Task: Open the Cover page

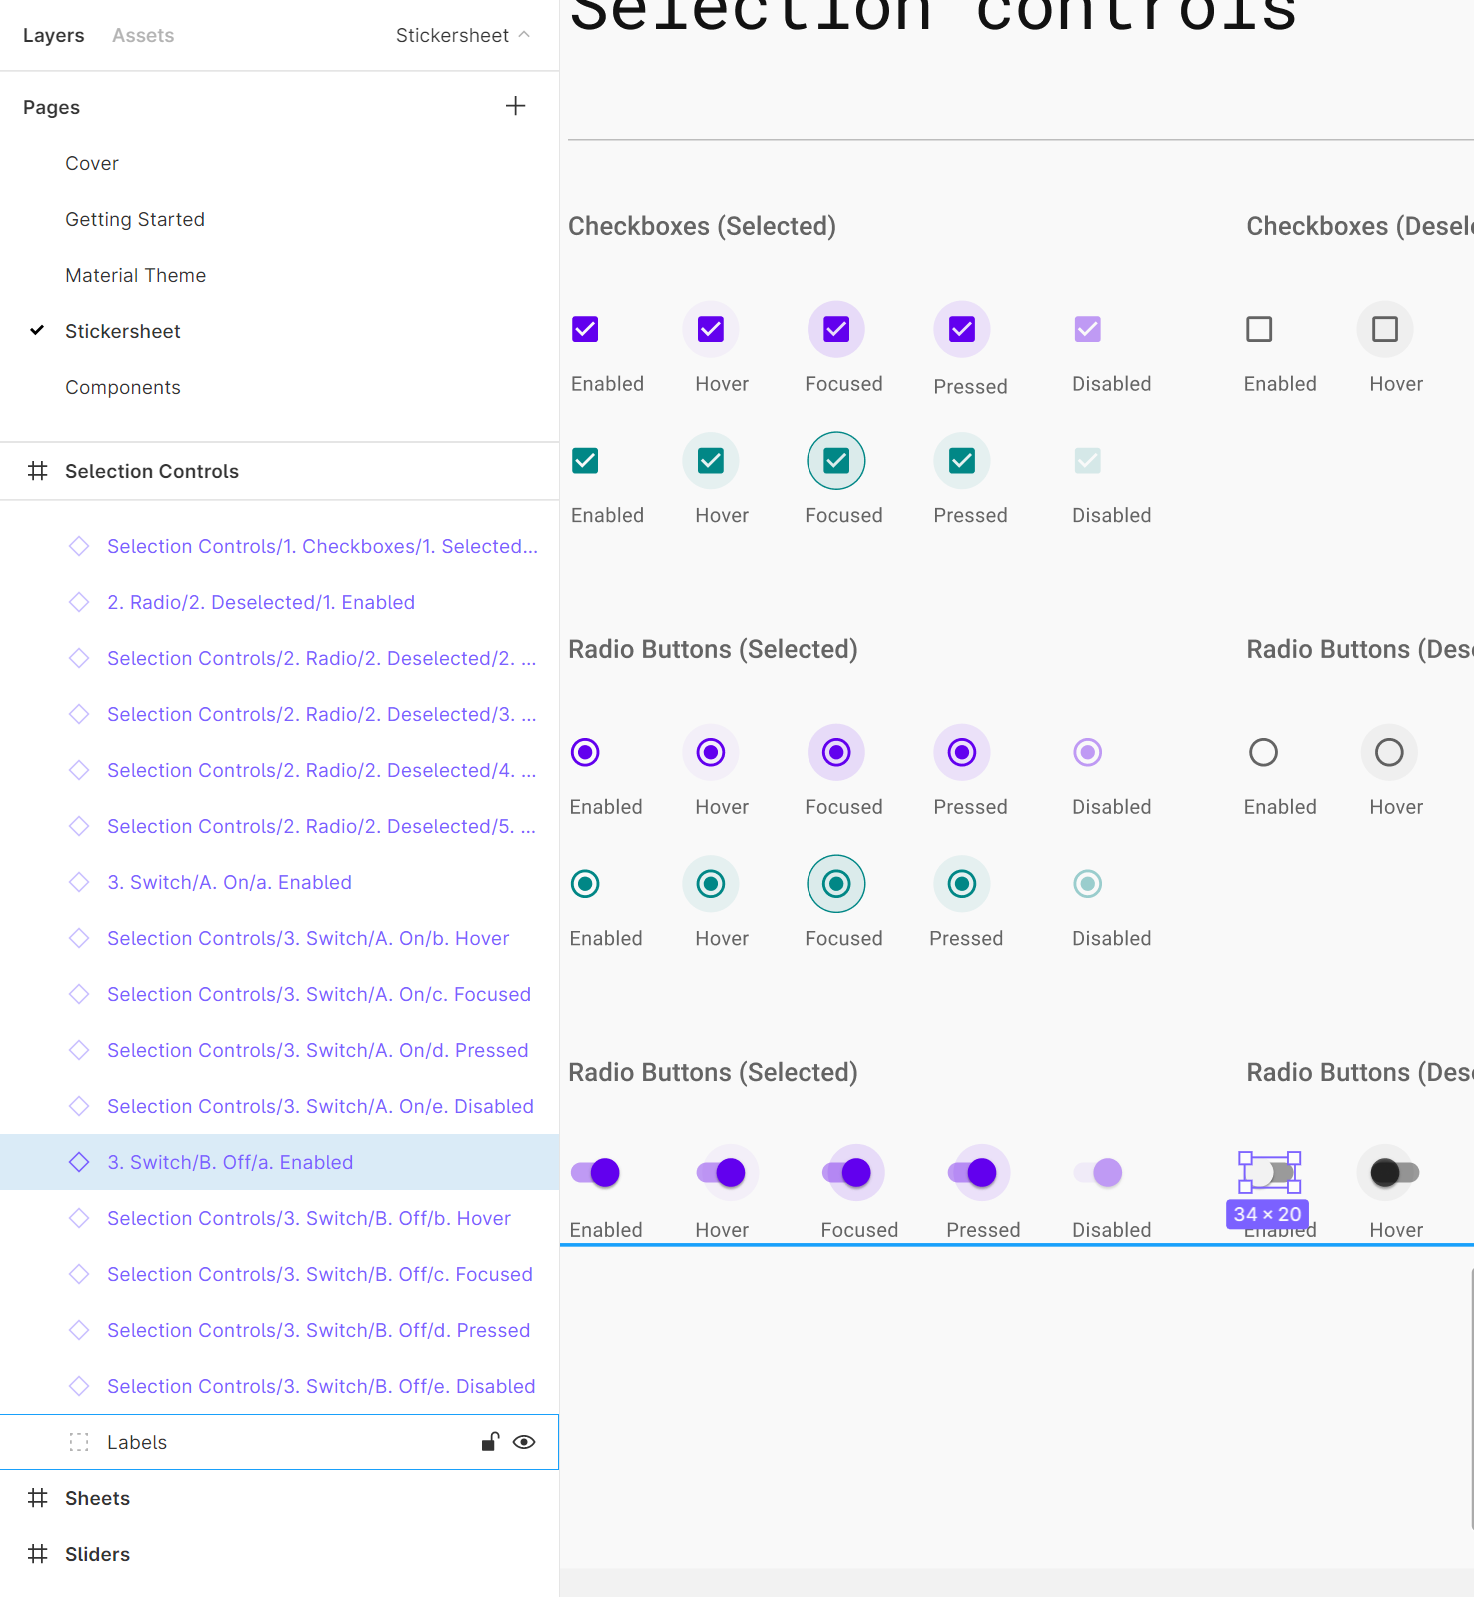Action: point(92,163)
